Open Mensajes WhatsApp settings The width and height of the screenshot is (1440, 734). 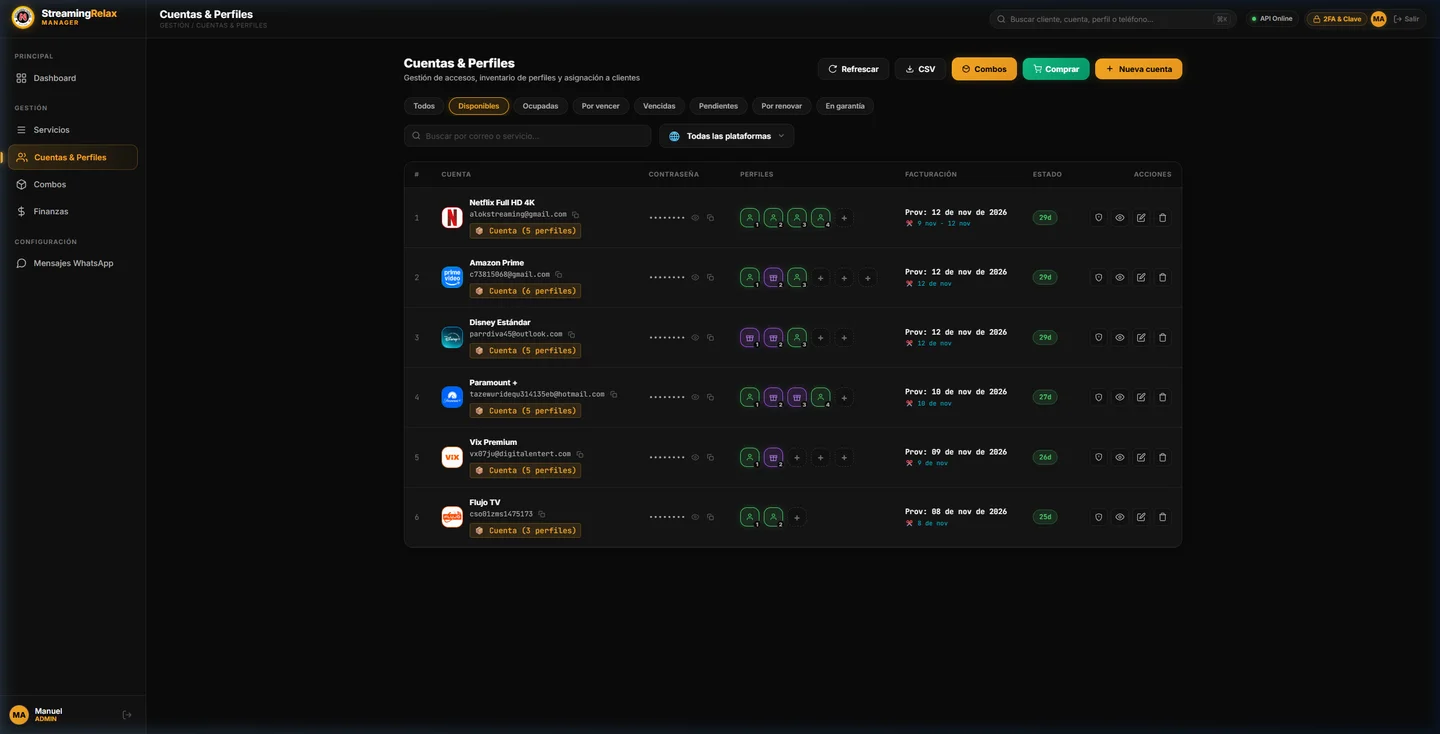point(72,263)
